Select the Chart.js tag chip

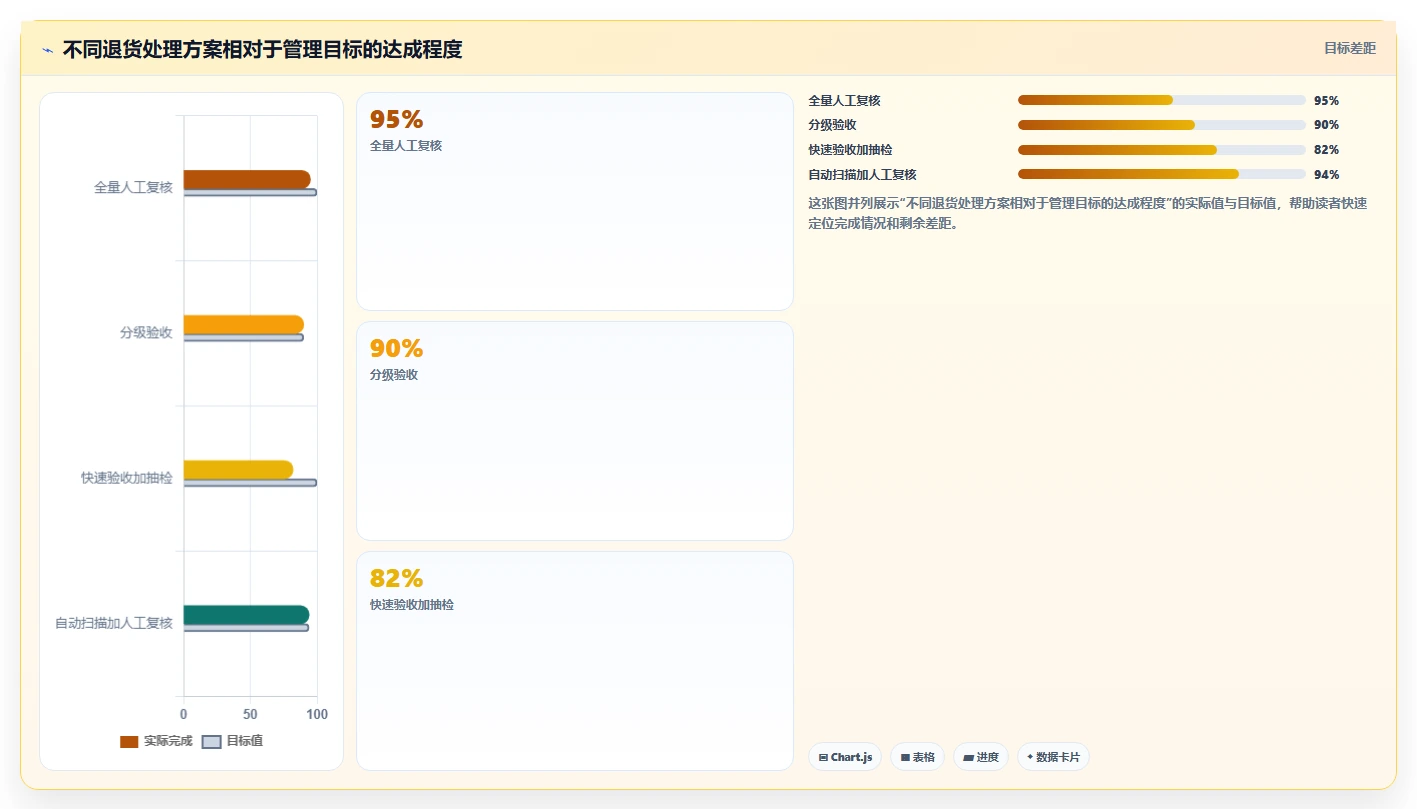pos(845,757)
